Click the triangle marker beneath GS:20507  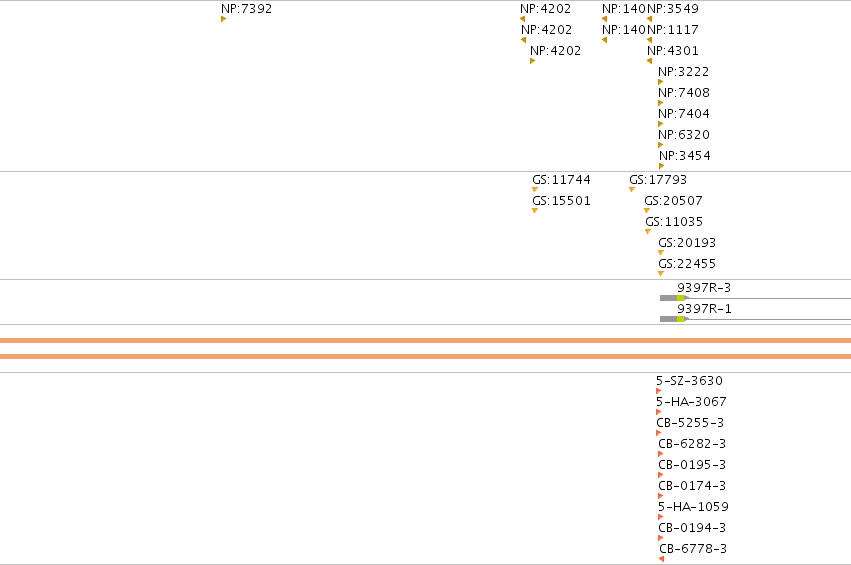pyautogui.click(x=647, y=211)
